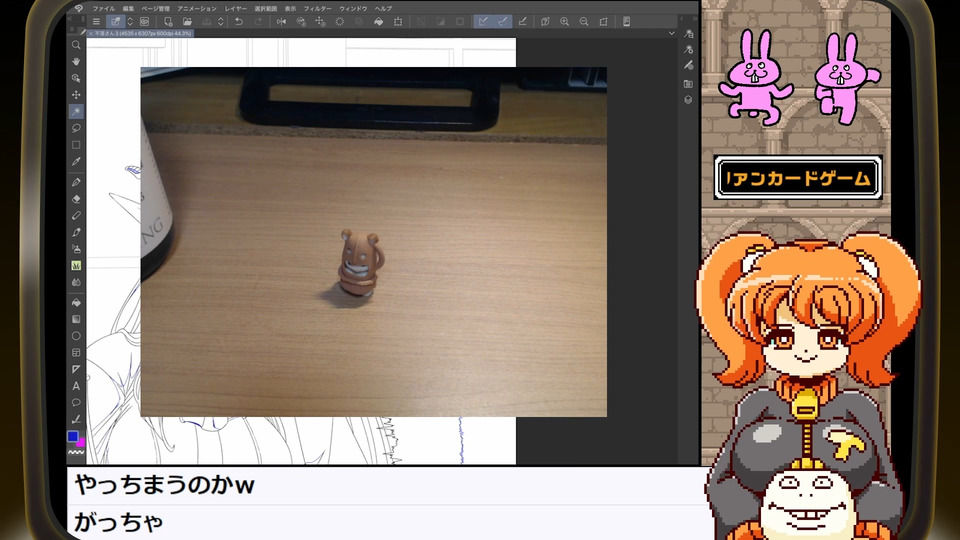Expand the stepper arrows beside Clip Studio icon
The height and width of the screenshot is (540, 960).
coord(130,21)
